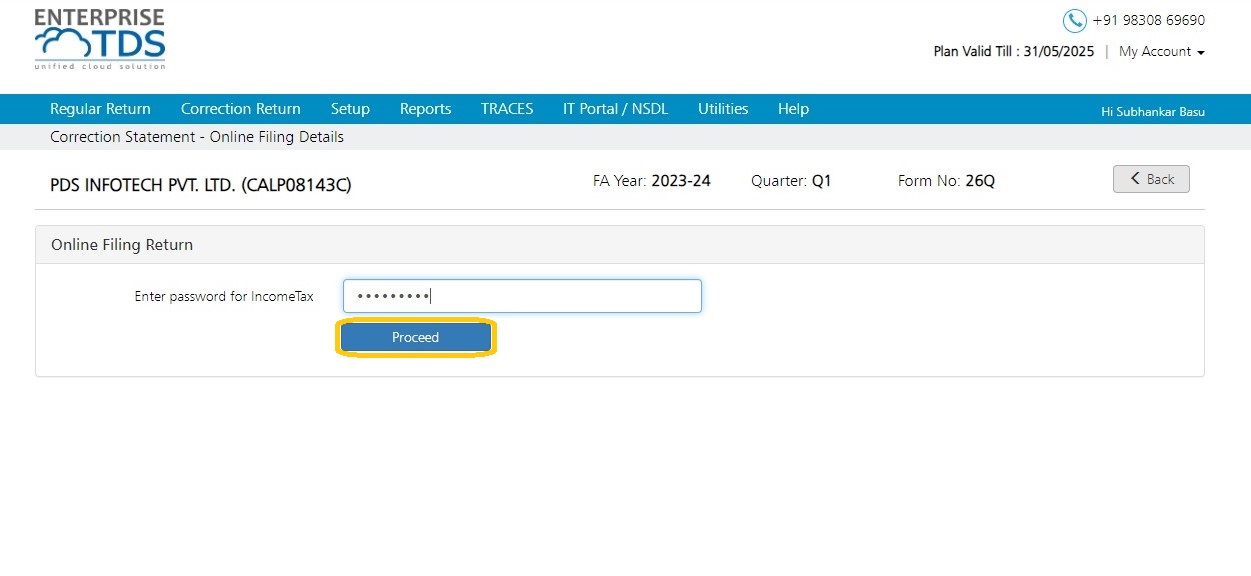
Task: Open the Reports menu
Action: click(425, 109)
